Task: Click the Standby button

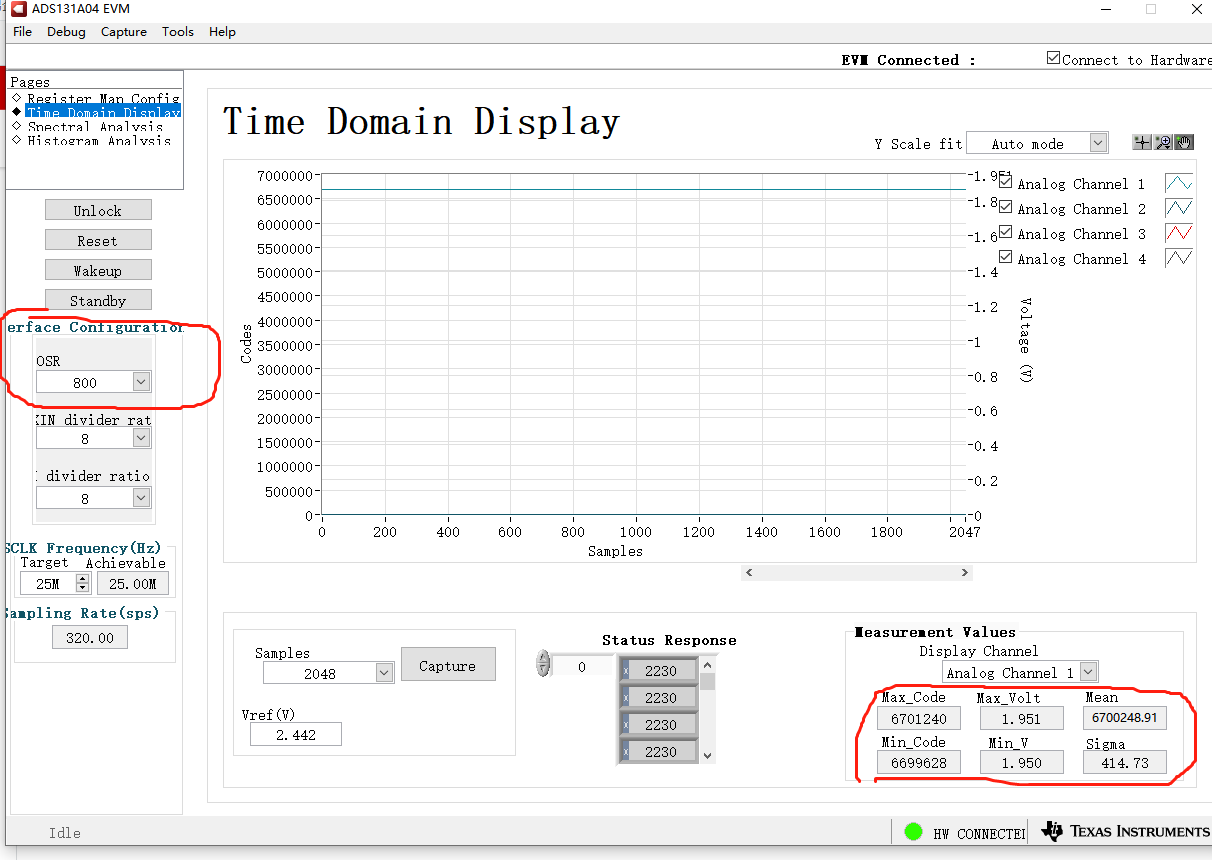Action: tap(98, 300)
